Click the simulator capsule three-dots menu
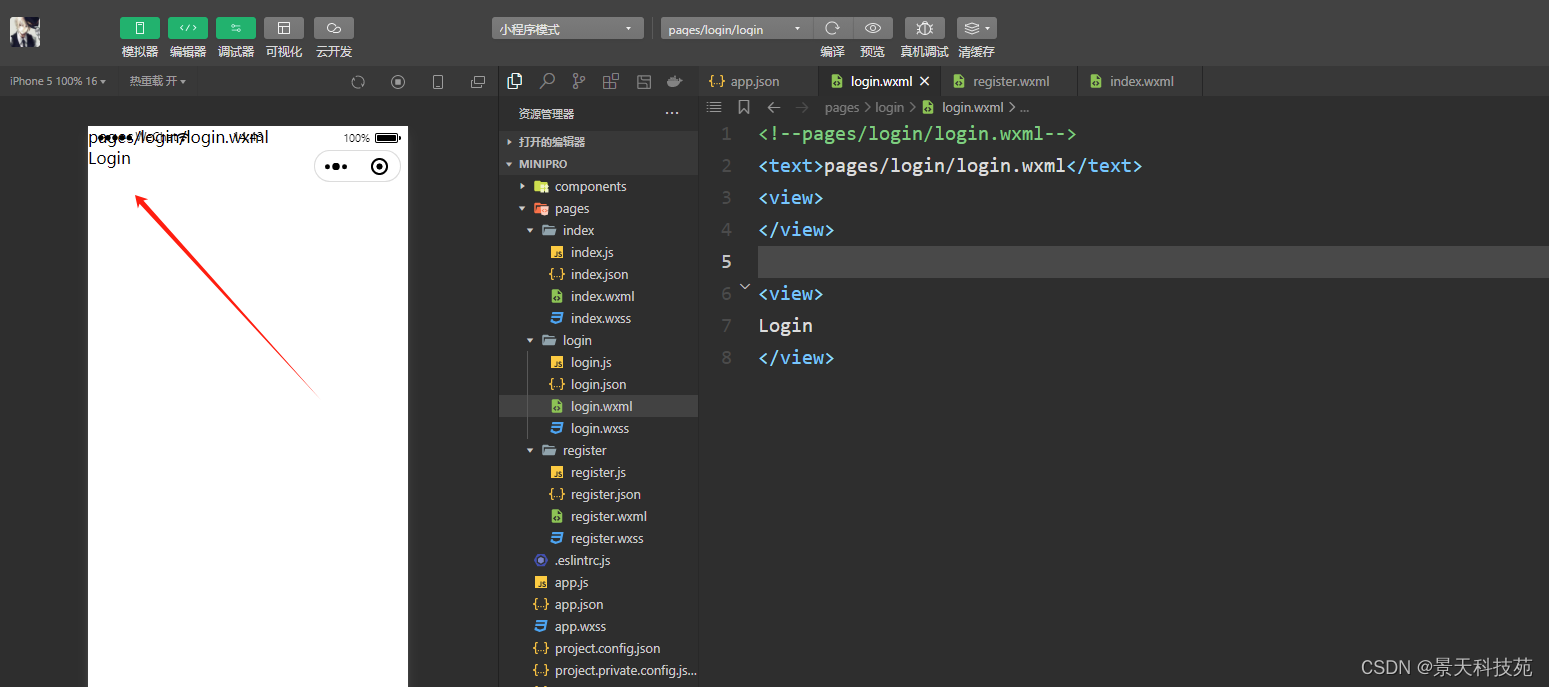Screen dimensions: 1549x687 click(x=336, y=167)
